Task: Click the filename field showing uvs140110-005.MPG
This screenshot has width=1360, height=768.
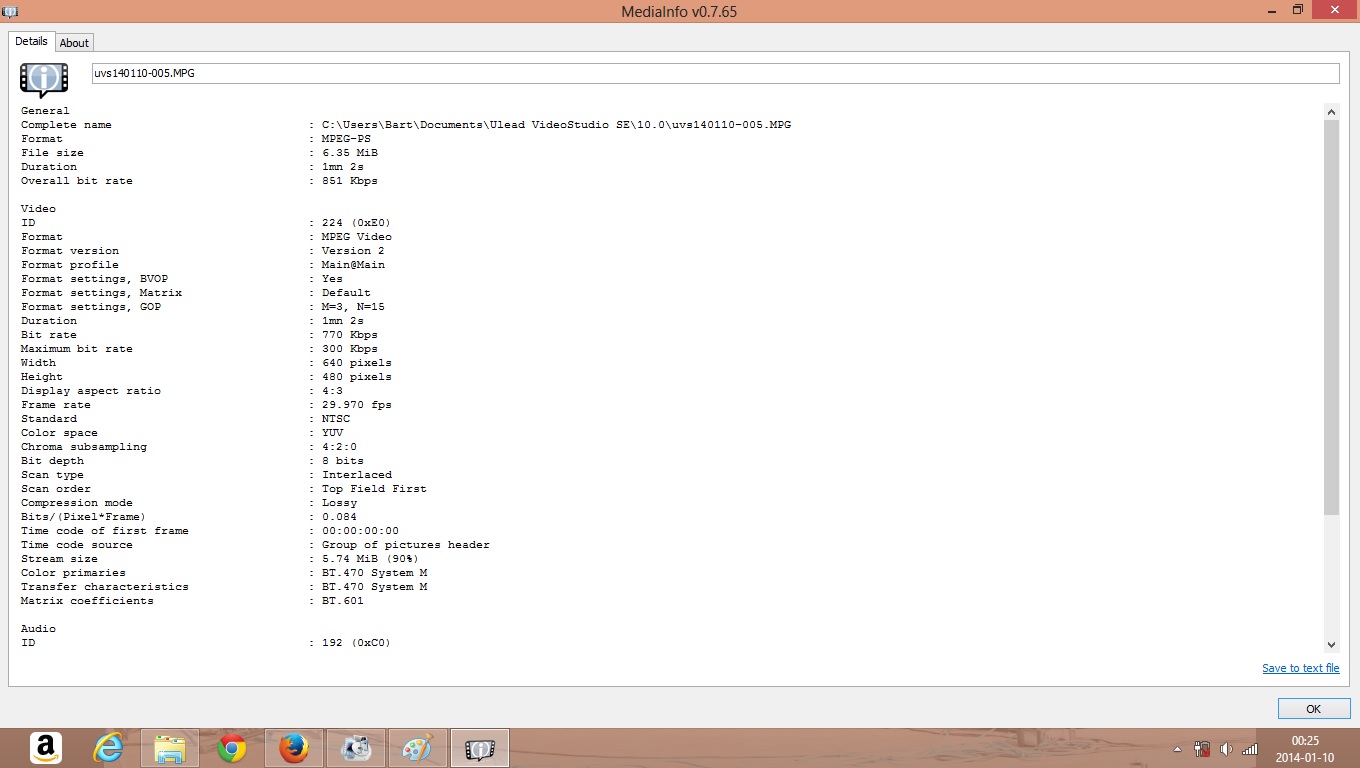Action: (715, 73)
